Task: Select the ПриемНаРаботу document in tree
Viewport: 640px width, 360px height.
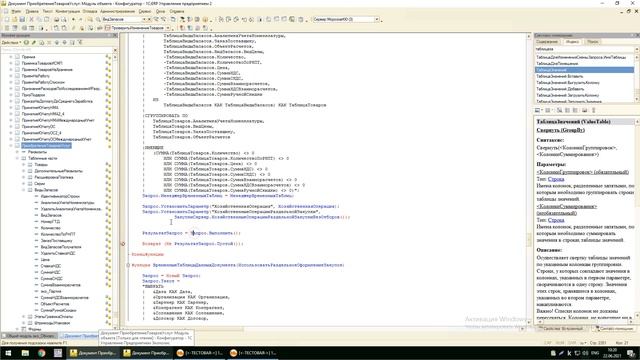Action: click(x=36, y=76)
